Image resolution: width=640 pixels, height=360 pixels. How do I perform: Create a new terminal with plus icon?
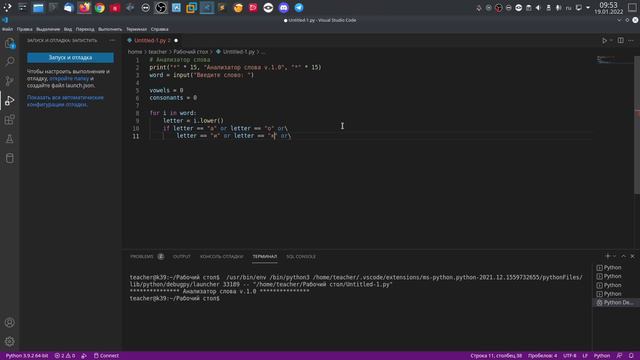[607, 256]
